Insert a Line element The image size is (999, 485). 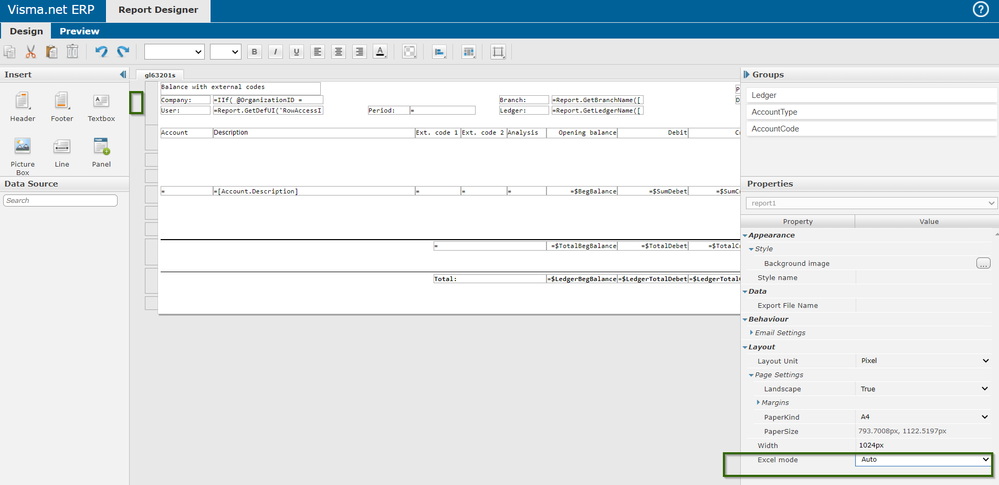pyautogui.click(x=62, y=152)
